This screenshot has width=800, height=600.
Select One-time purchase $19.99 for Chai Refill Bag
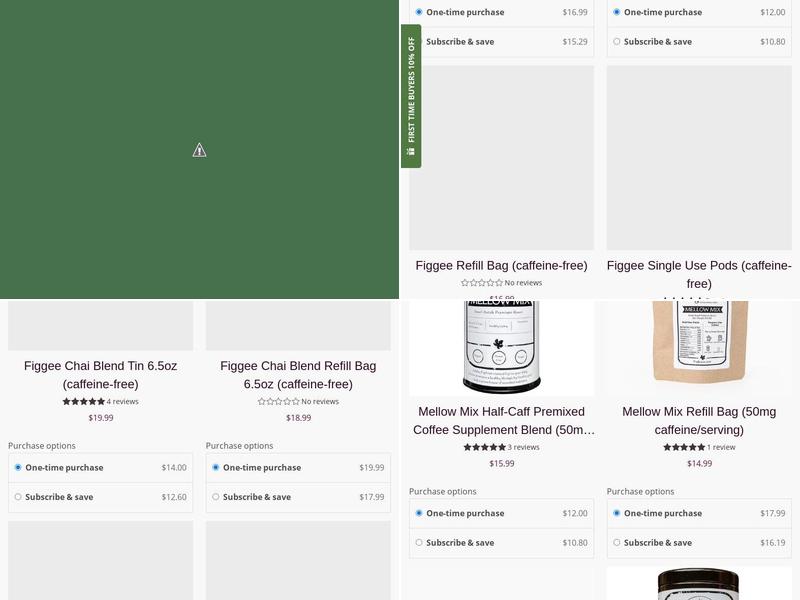[x=298, y=467]
